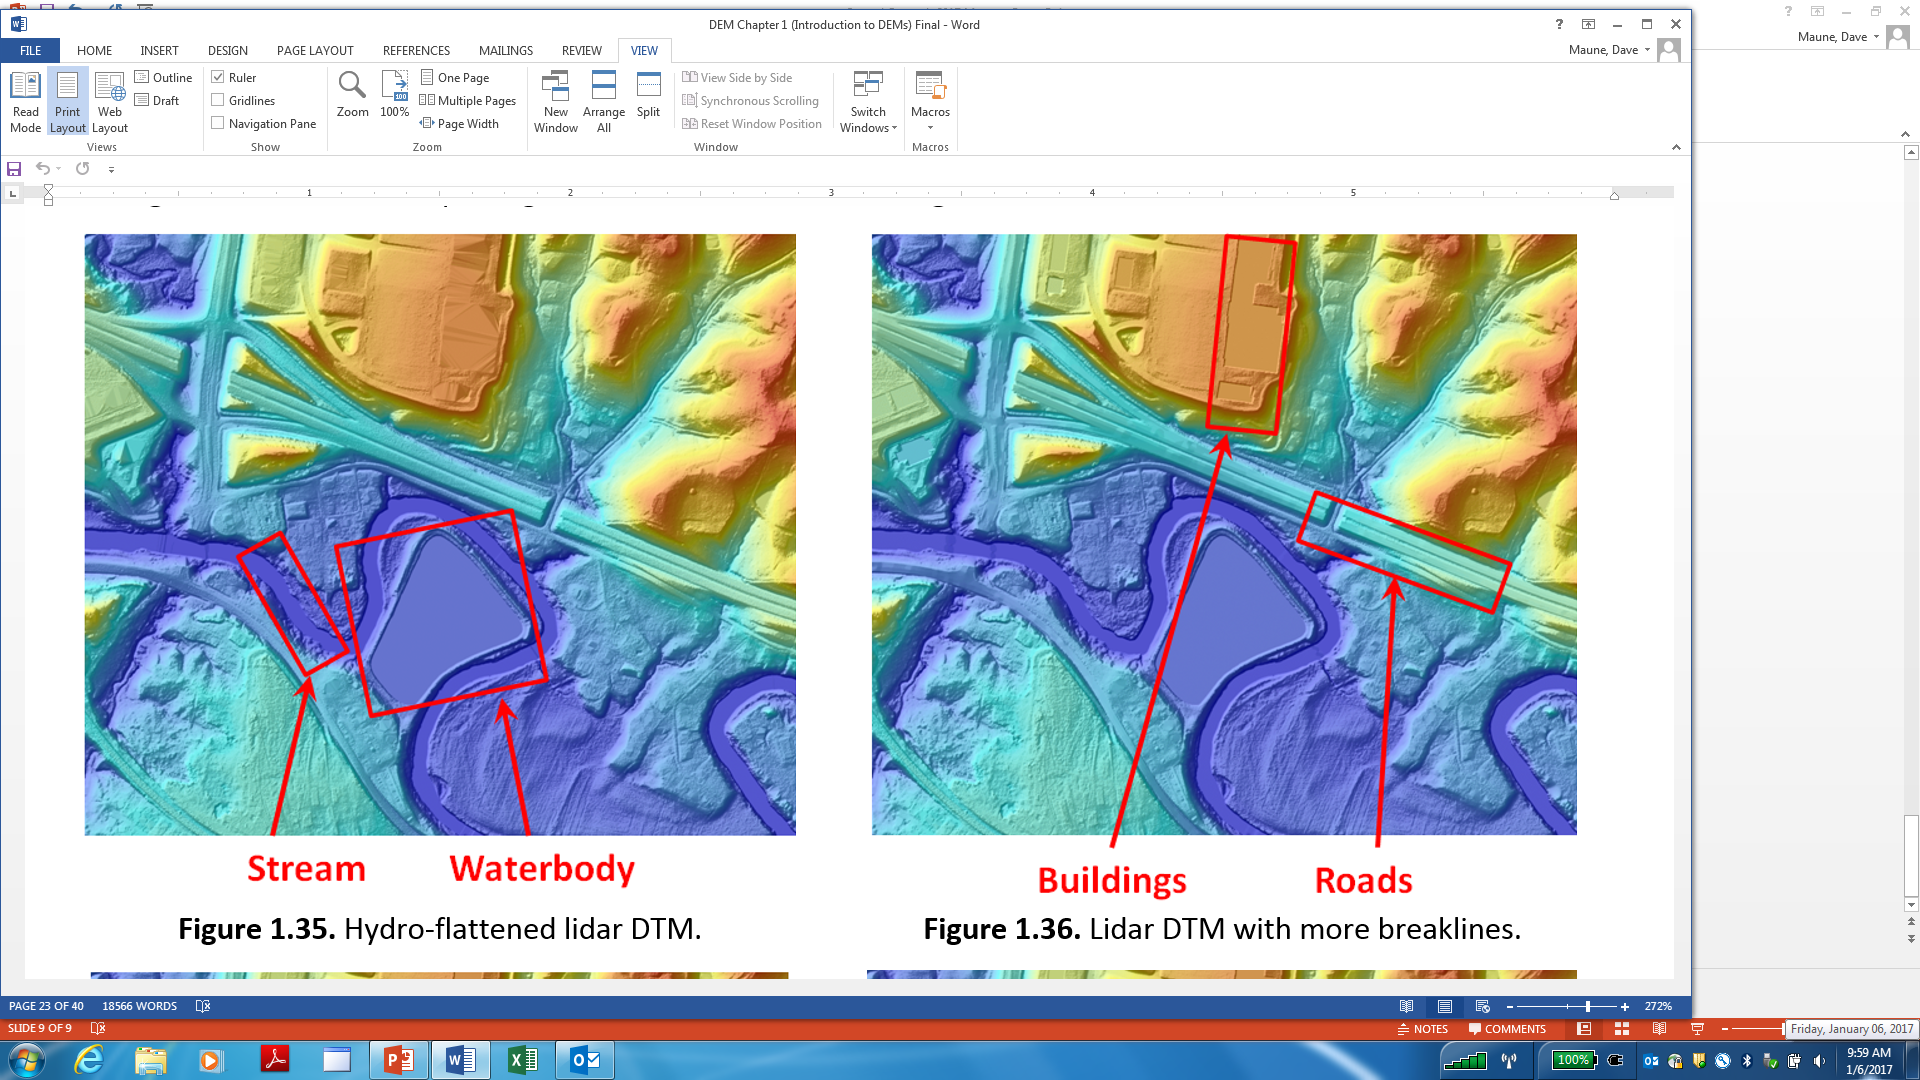Select Multiple Pages zoom option
This screenshot has height=1080, width=1920.
pos(468,100)
